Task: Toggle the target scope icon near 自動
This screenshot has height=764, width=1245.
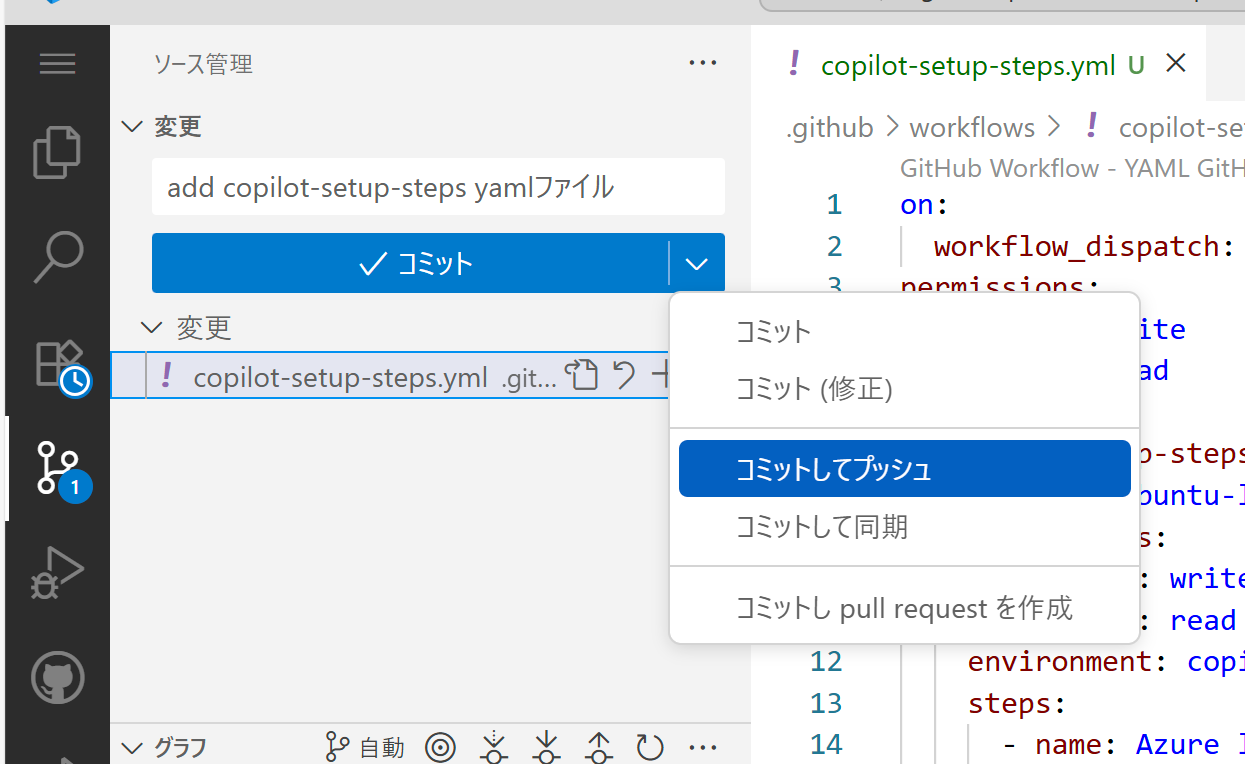Action: 441,747
